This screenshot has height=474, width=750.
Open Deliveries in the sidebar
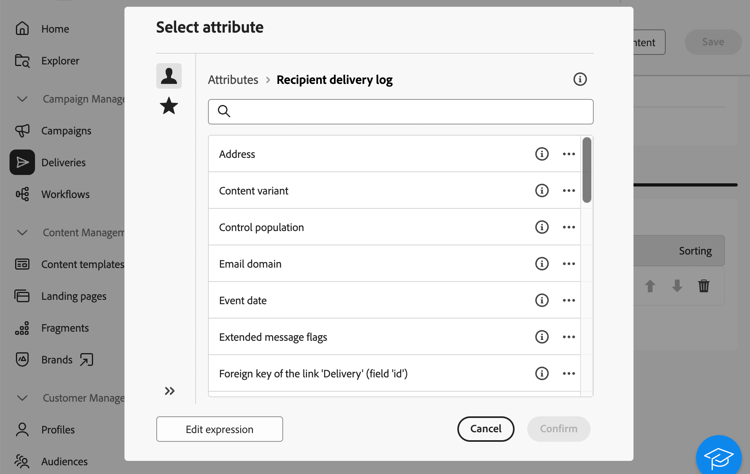pos(63,162)
